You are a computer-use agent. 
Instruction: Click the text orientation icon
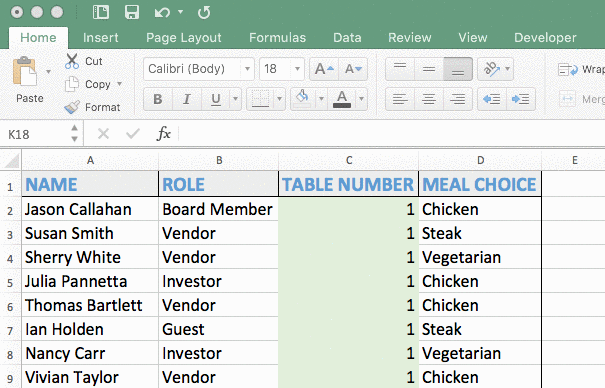[x=491, y=69]
